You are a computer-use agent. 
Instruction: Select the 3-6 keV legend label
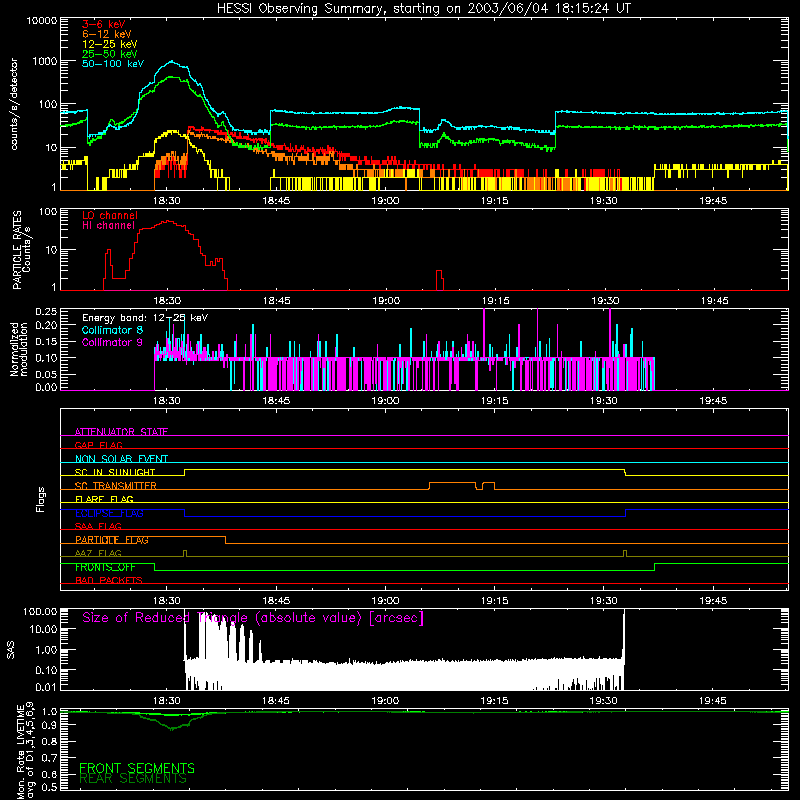click(104, 24)
